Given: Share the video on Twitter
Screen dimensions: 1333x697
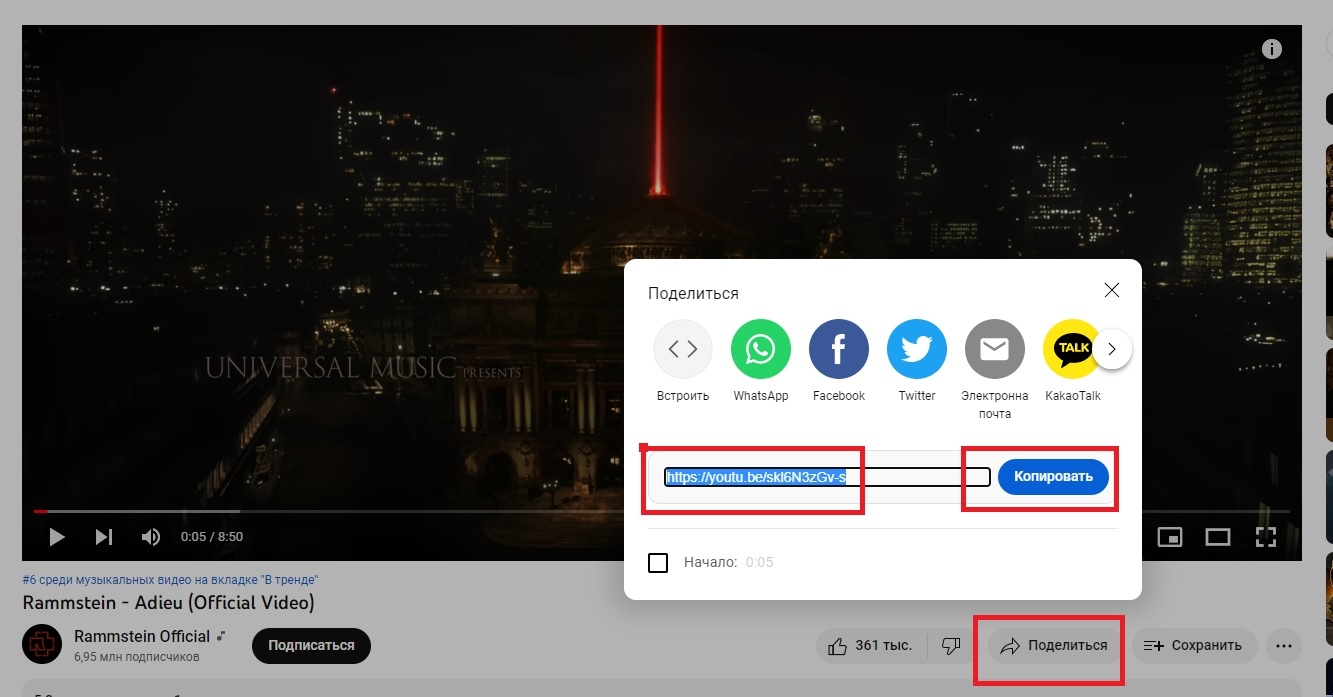Looking at the screenshot, I should click(x=917, y=349).
